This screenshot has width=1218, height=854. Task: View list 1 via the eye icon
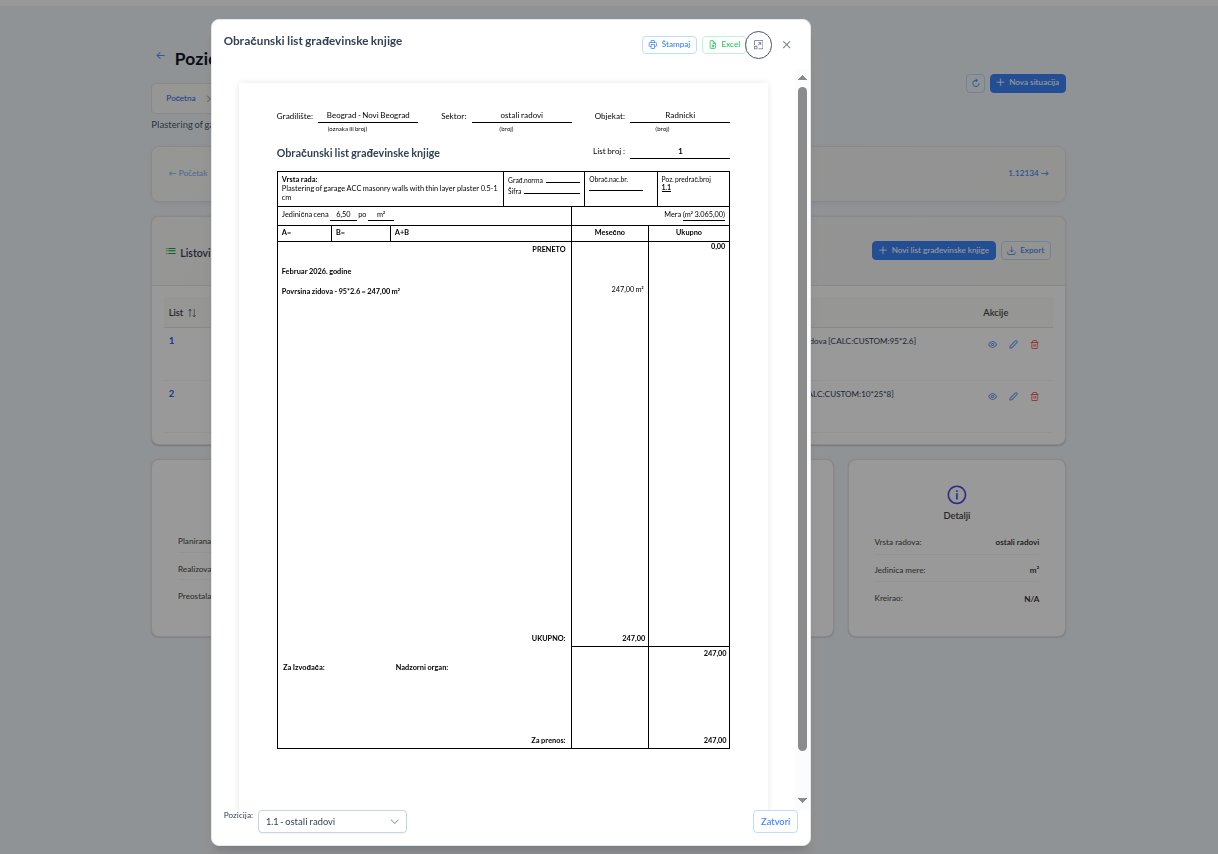[x=993, y=343]
